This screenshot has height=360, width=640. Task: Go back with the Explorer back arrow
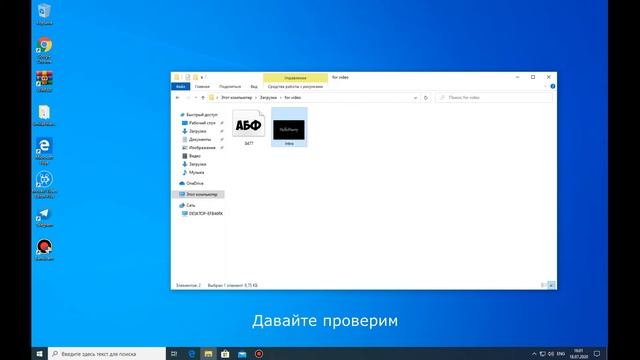[178, 98]
